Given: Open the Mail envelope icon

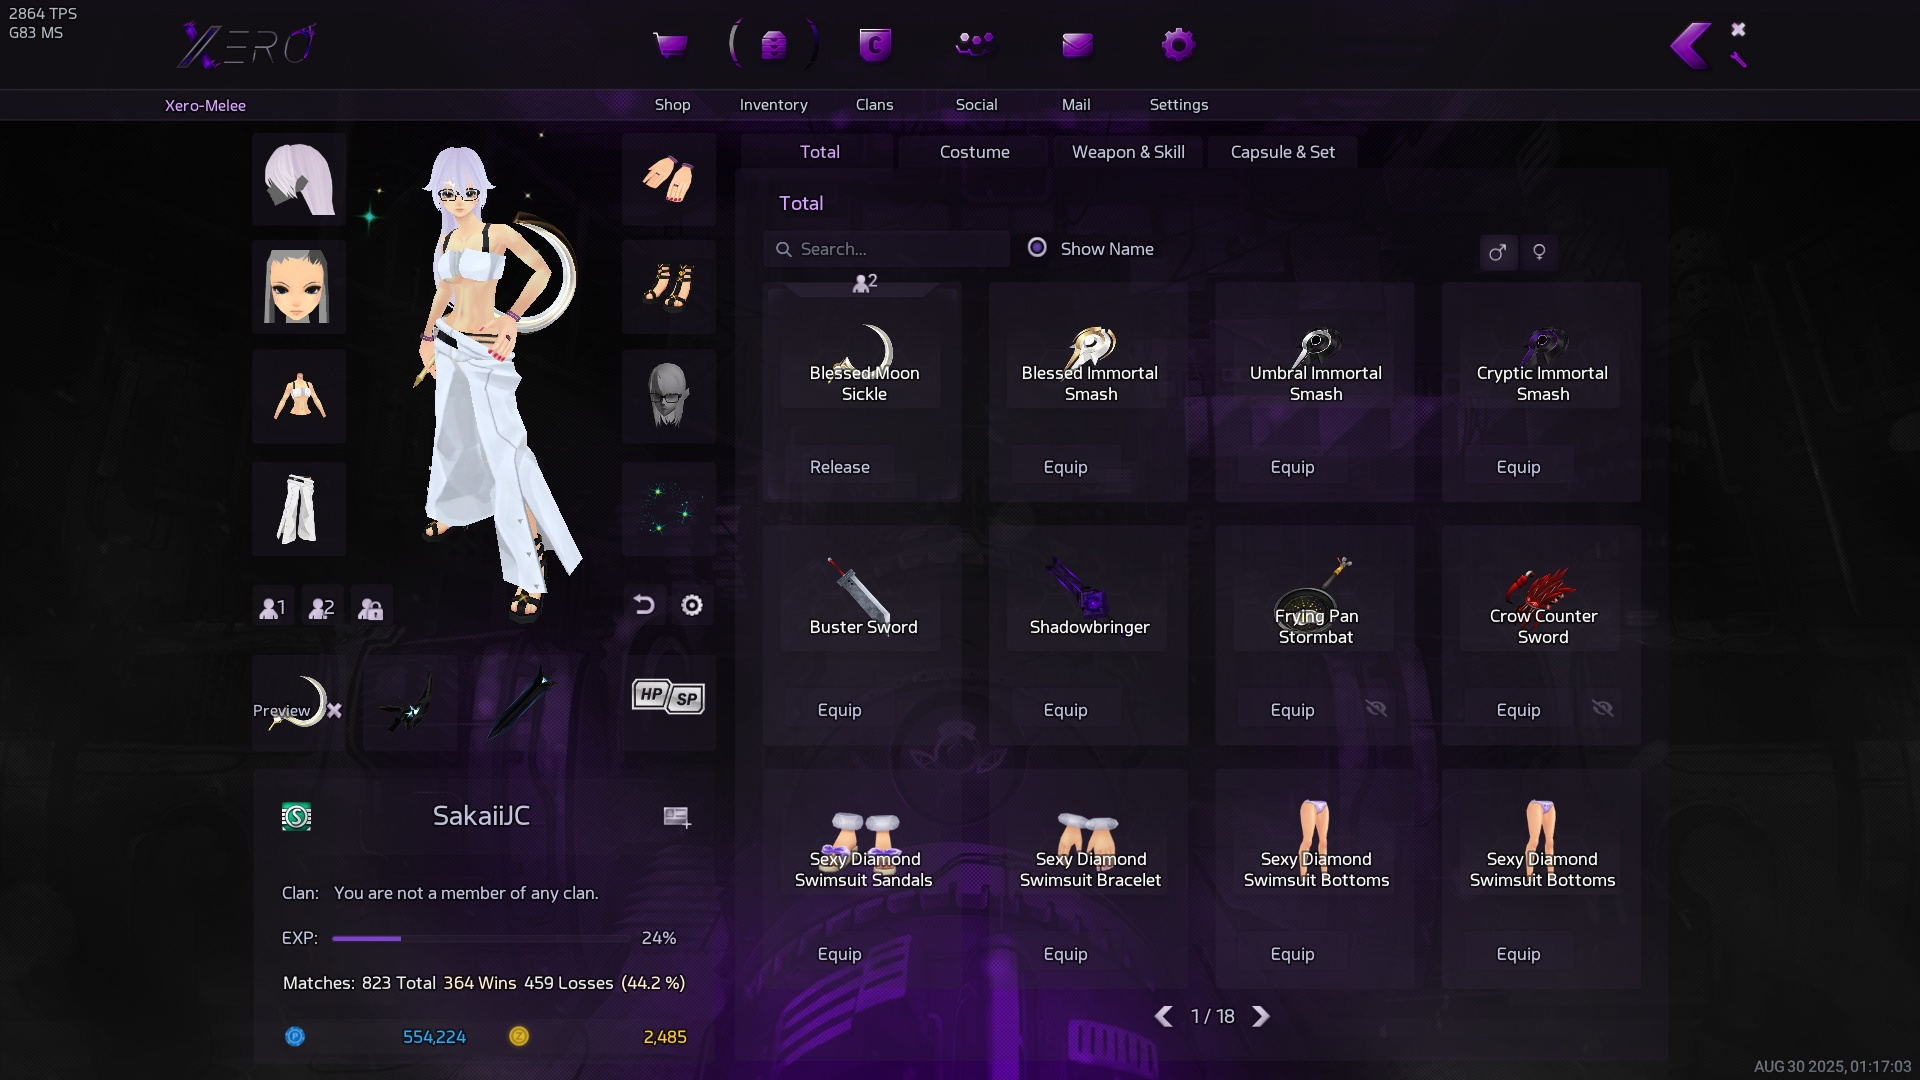Looking at the screenshot, I should pos(1077,45).
